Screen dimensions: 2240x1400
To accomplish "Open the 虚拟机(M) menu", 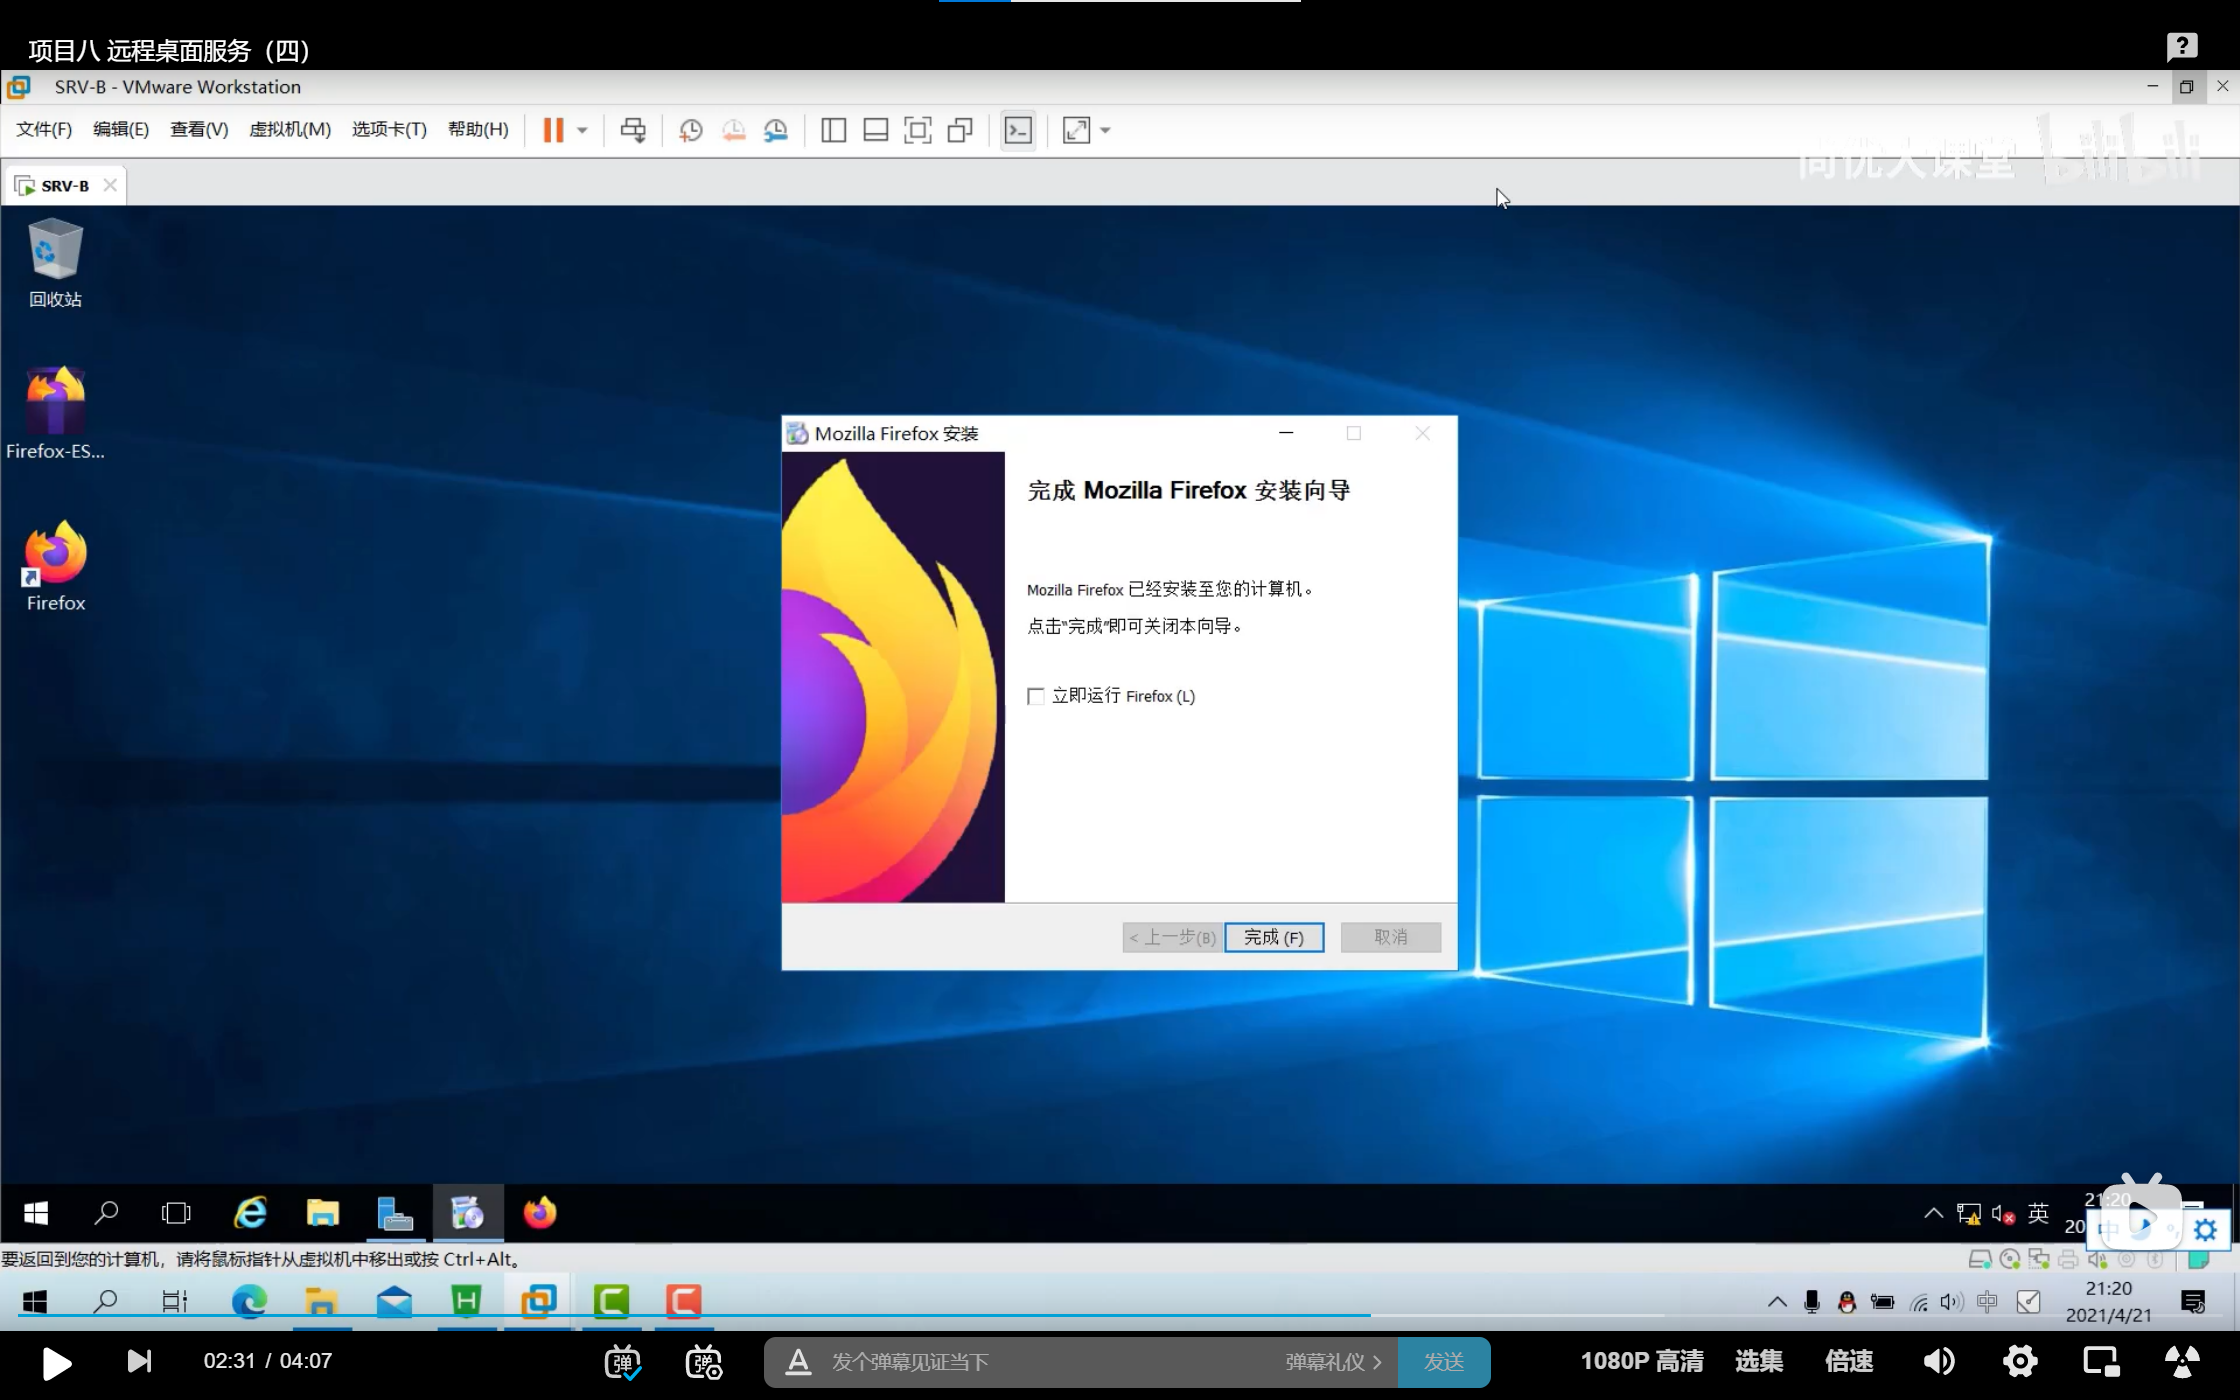I will pos(289,130).
